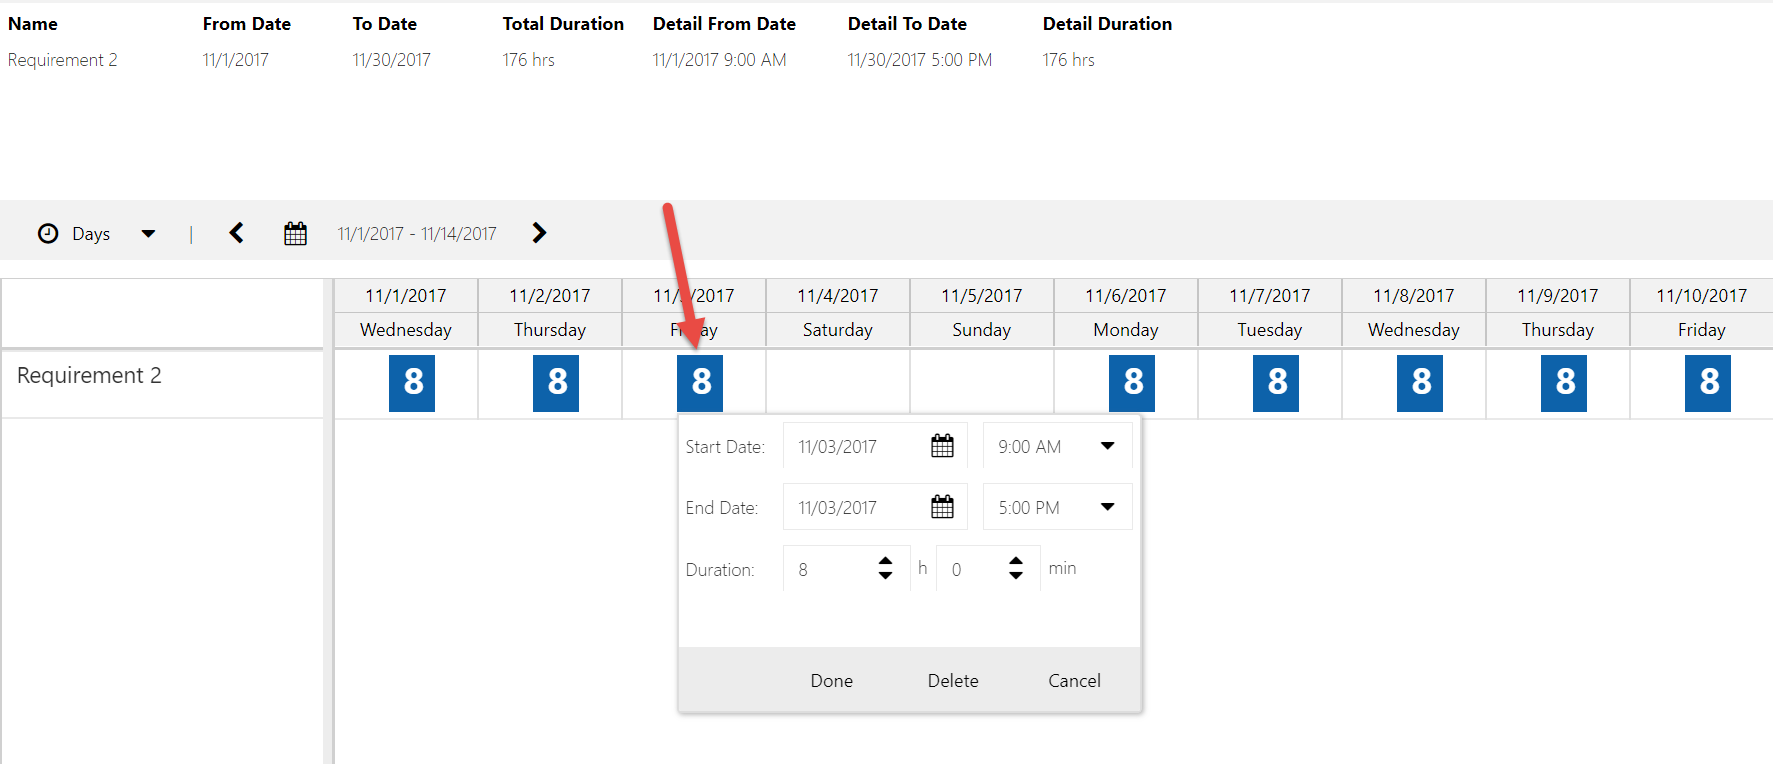Open the calendar picker in the toolbar
This screenshot has height=764, width=1773.
pyautogui.click(x=295, y=234)
